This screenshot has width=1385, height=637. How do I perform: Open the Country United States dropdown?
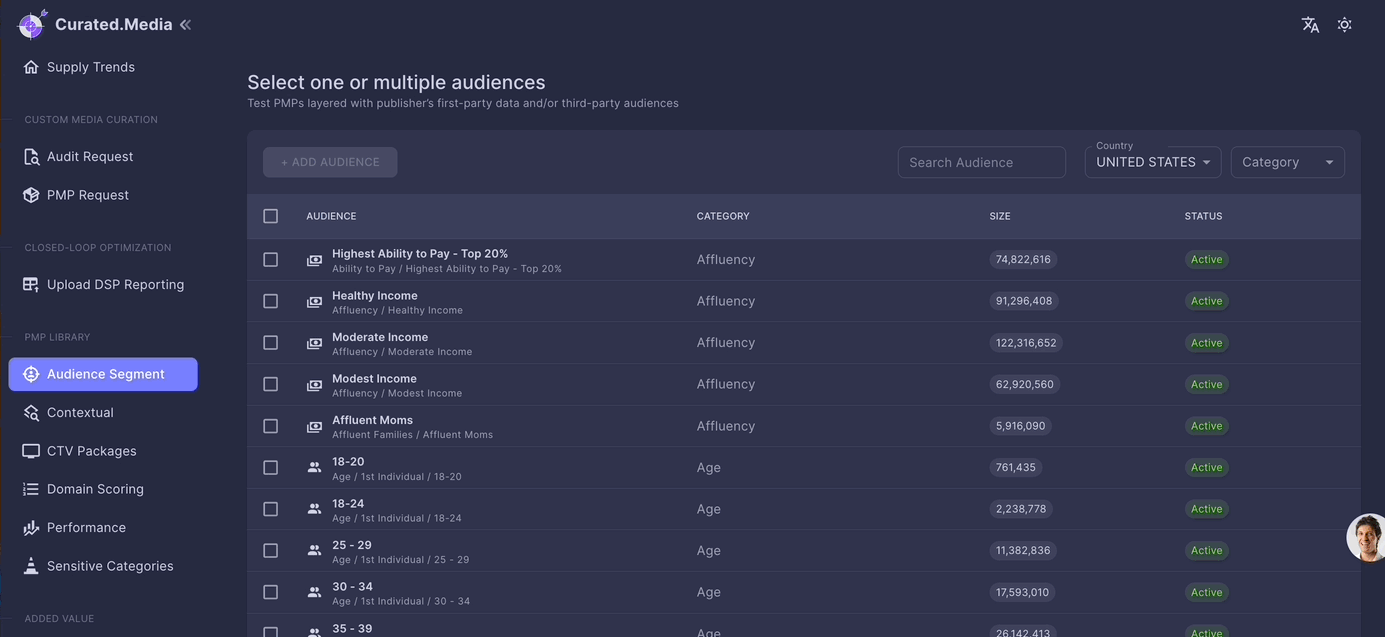(1152, 162)
